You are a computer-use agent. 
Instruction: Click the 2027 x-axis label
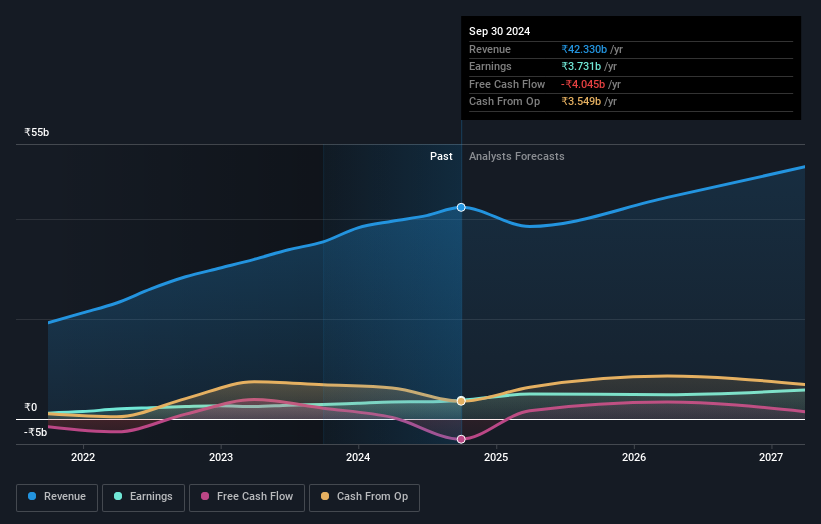click(x=771, y=457)
